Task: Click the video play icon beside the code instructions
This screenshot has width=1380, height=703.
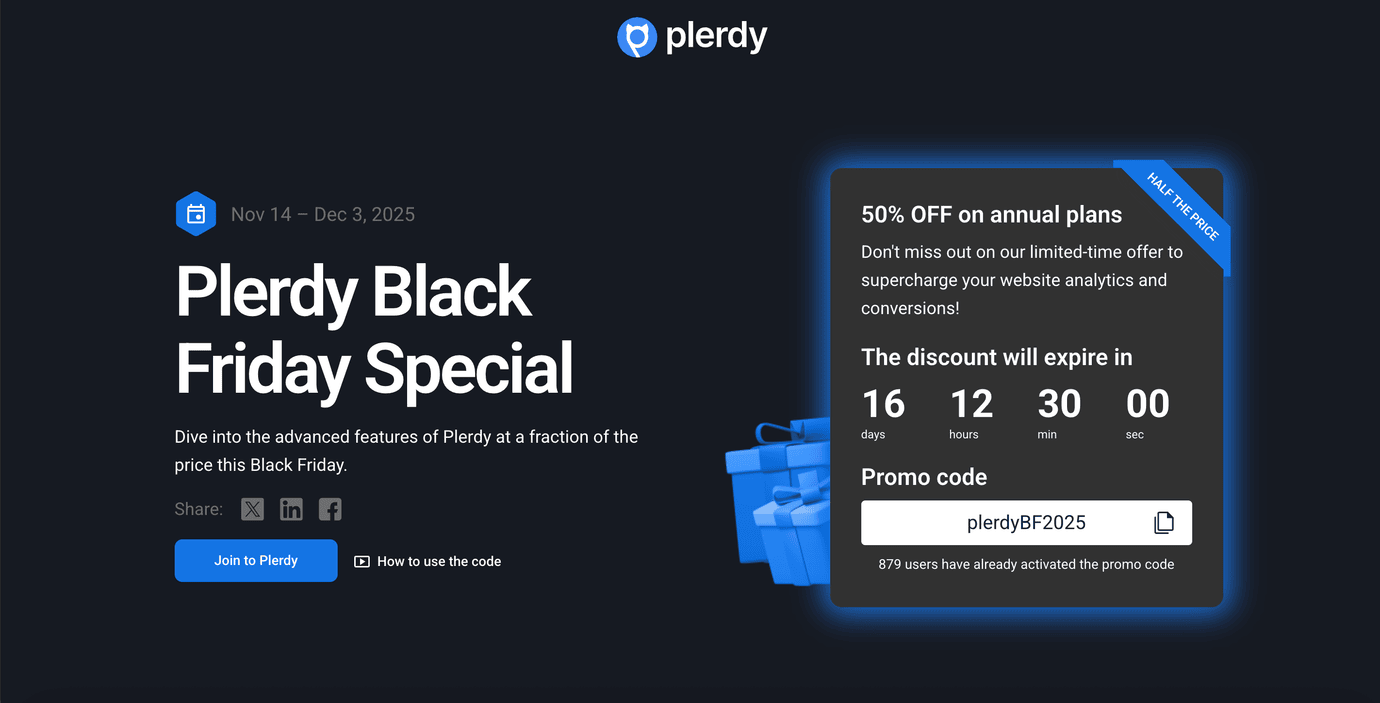Action: [x=361, y=561]
